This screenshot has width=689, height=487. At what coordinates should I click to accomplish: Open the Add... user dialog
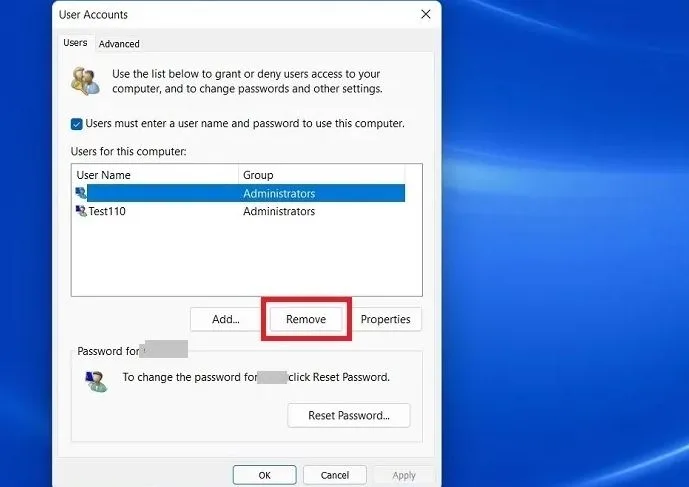(225, 319)
